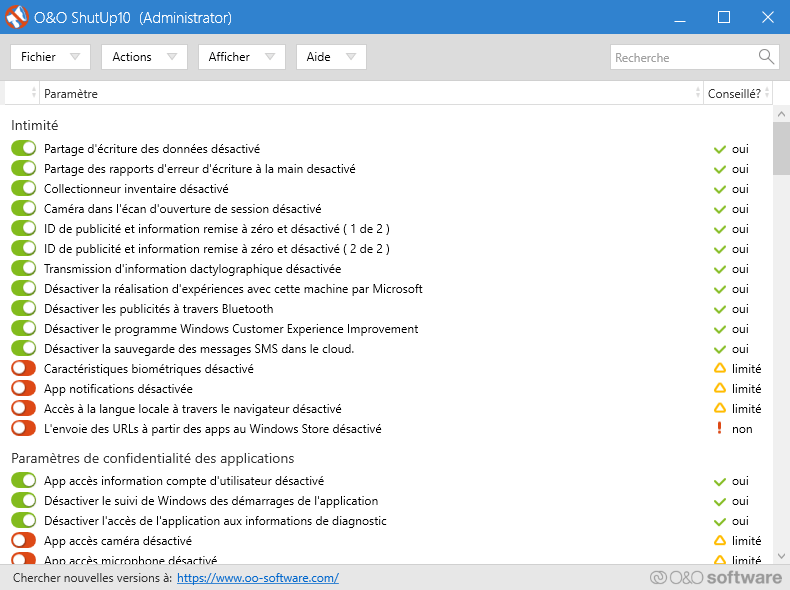Enable Caractéristiques biométriques désactivé switch

(24, 368)
